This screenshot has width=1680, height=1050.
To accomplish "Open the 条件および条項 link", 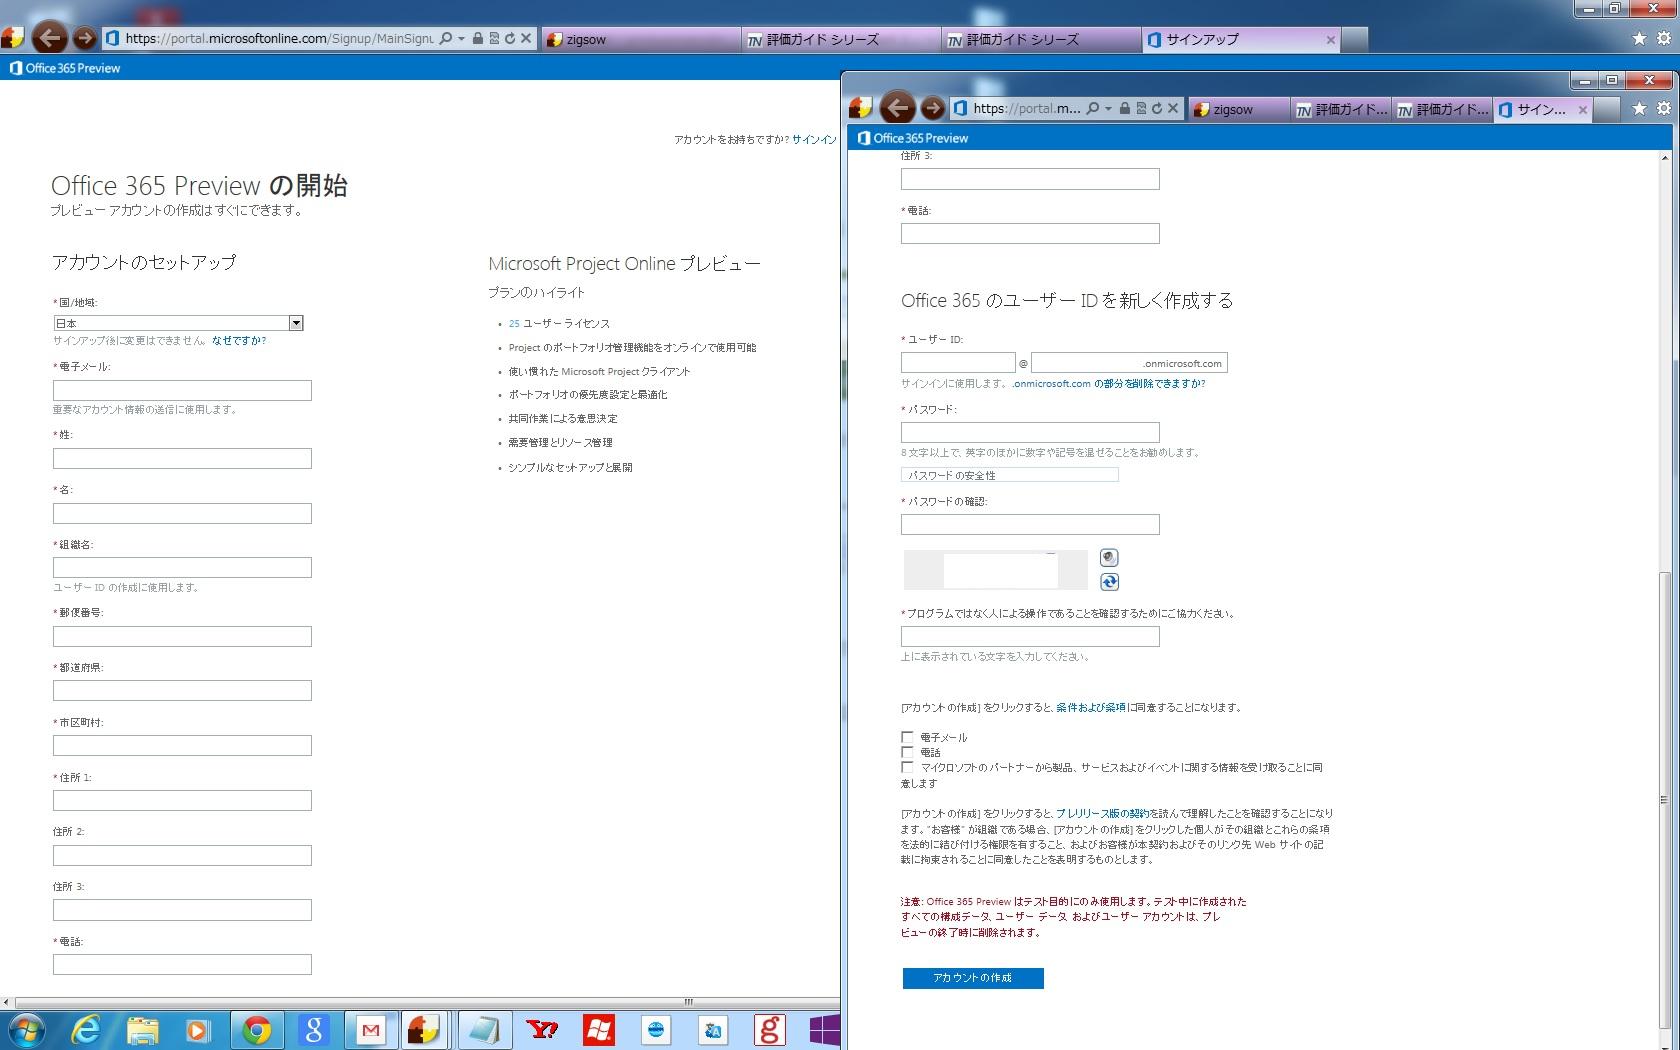I will [1091, 708].
